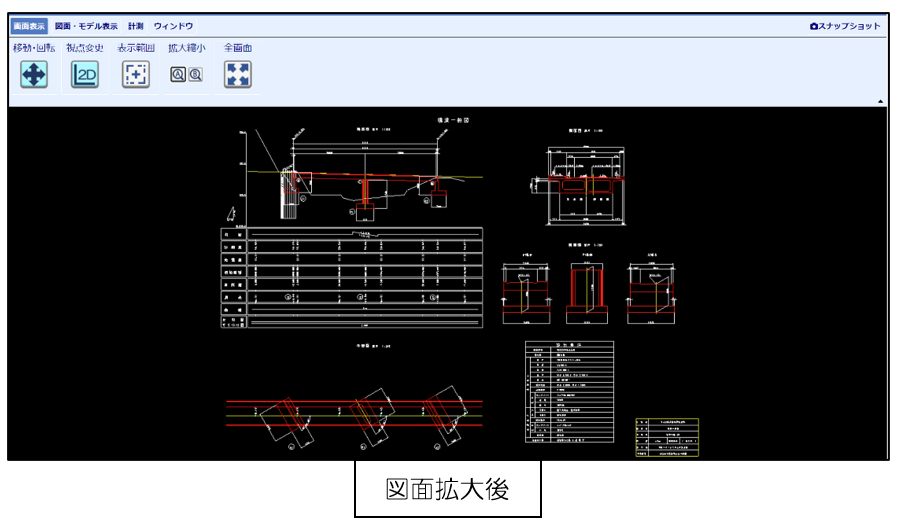Click the 図面拡大後 caption box

[x=447, y=489]
